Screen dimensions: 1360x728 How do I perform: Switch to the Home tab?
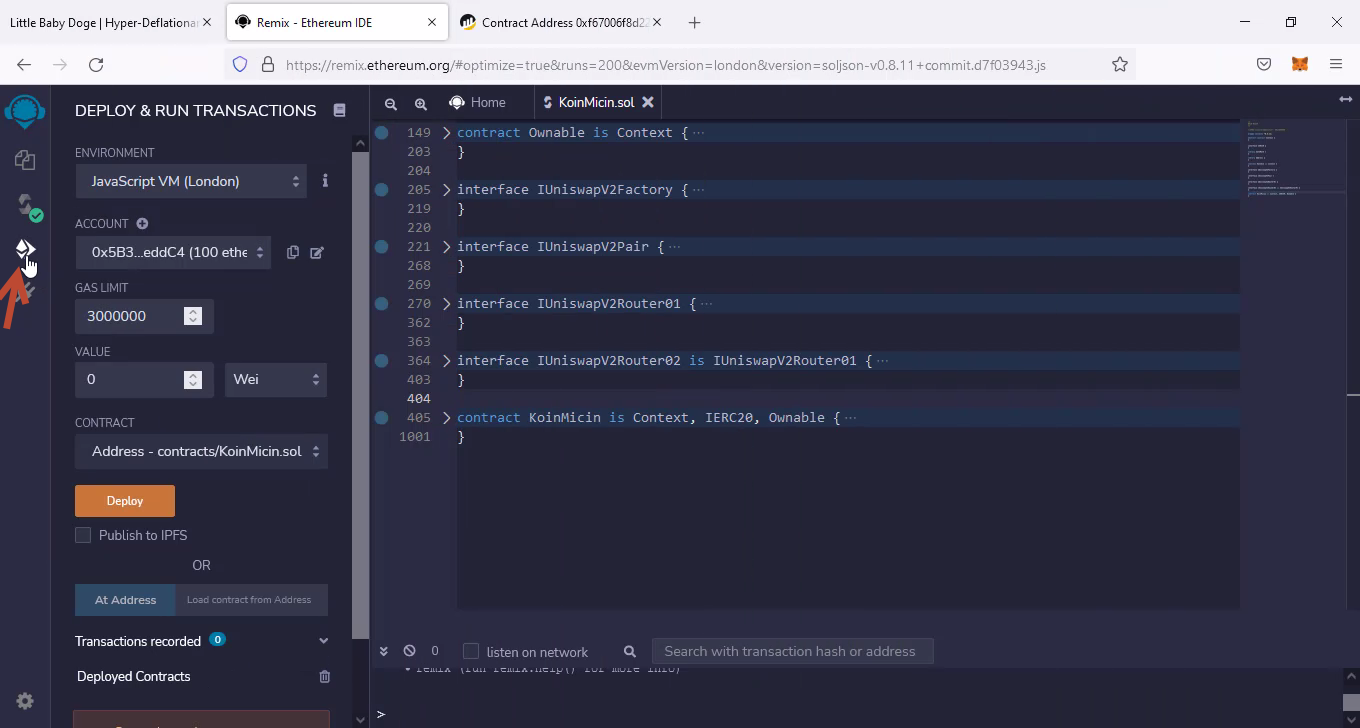477,102
